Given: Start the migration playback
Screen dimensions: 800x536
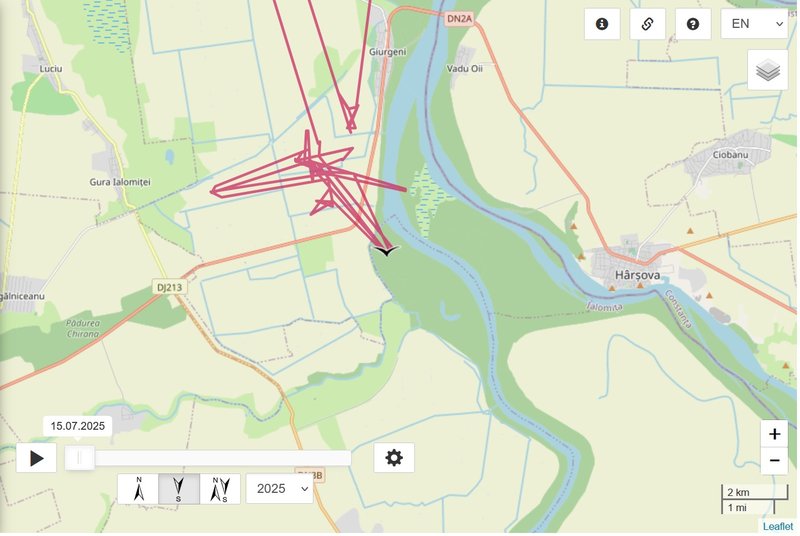Looking at the screenshot, I should click(36, 458).
